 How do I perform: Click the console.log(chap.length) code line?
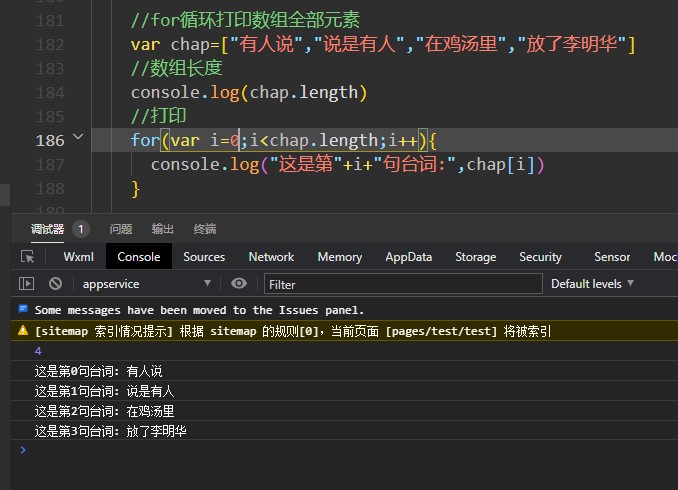[249, 93]
